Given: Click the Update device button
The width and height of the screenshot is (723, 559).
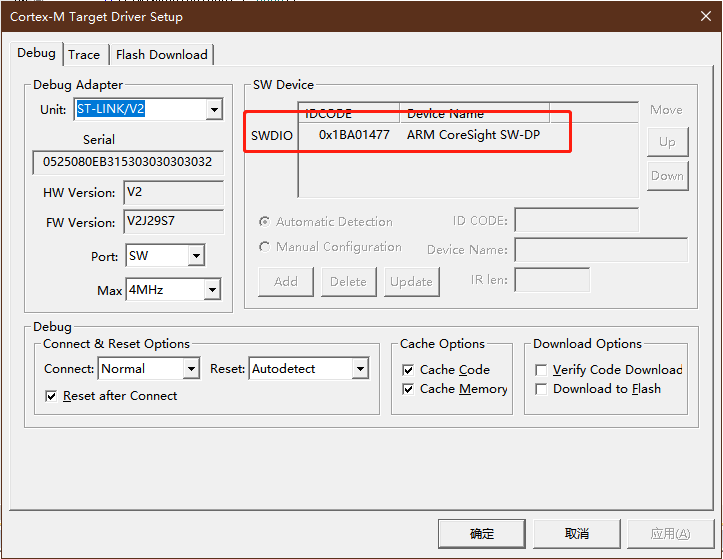Looking at the screenshot, I should [412, 282].
